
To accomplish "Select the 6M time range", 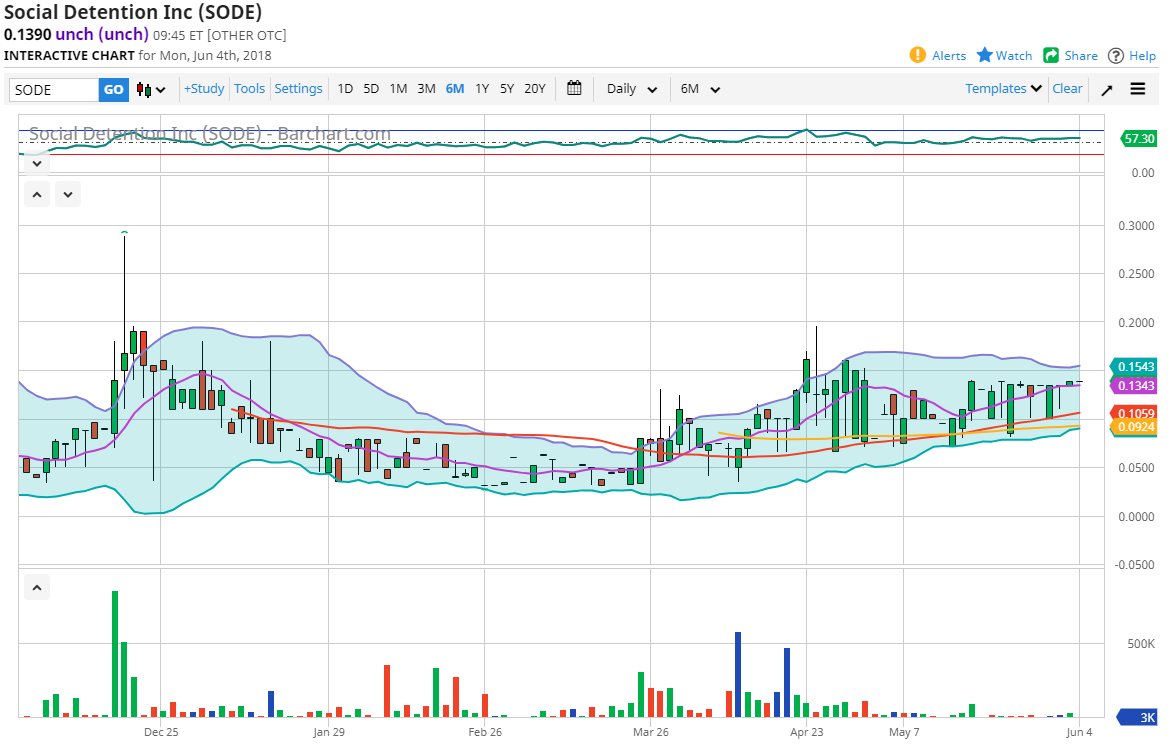I will [x=455, y=89].
